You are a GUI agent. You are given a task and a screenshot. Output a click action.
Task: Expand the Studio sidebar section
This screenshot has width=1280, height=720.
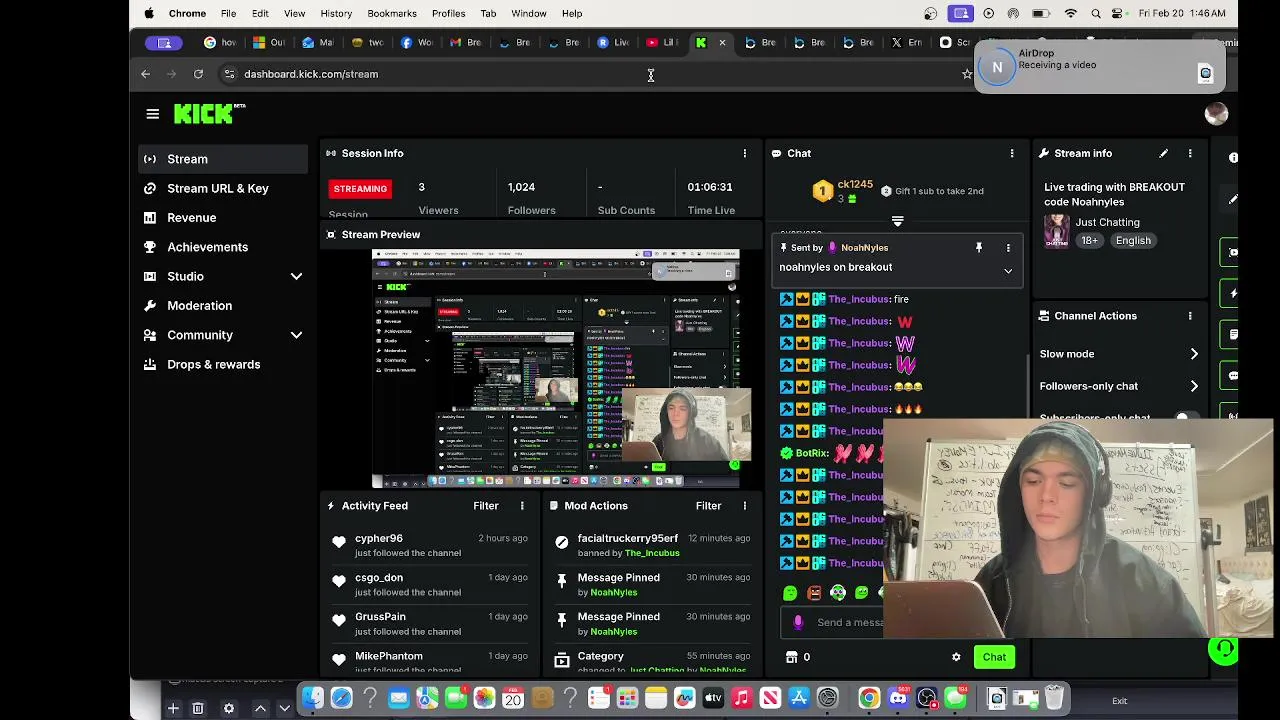[296, 276]
